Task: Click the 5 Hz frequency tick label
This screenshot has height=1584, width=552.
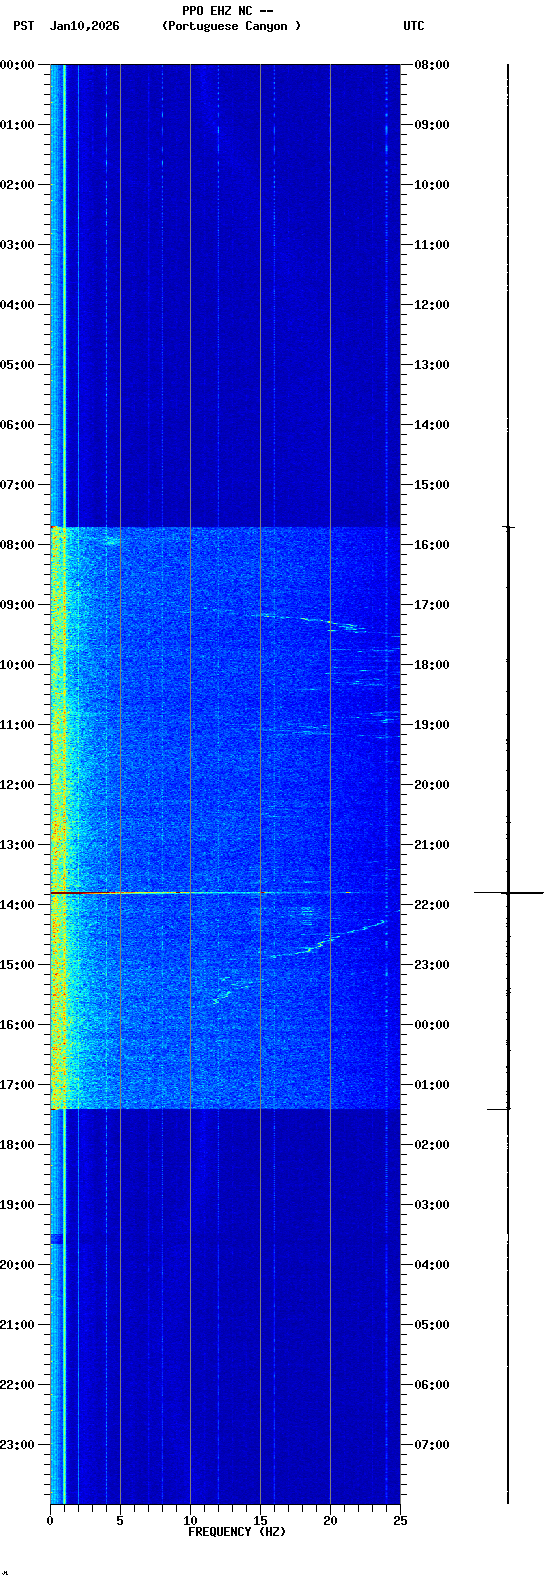Action: point(120,1521)
